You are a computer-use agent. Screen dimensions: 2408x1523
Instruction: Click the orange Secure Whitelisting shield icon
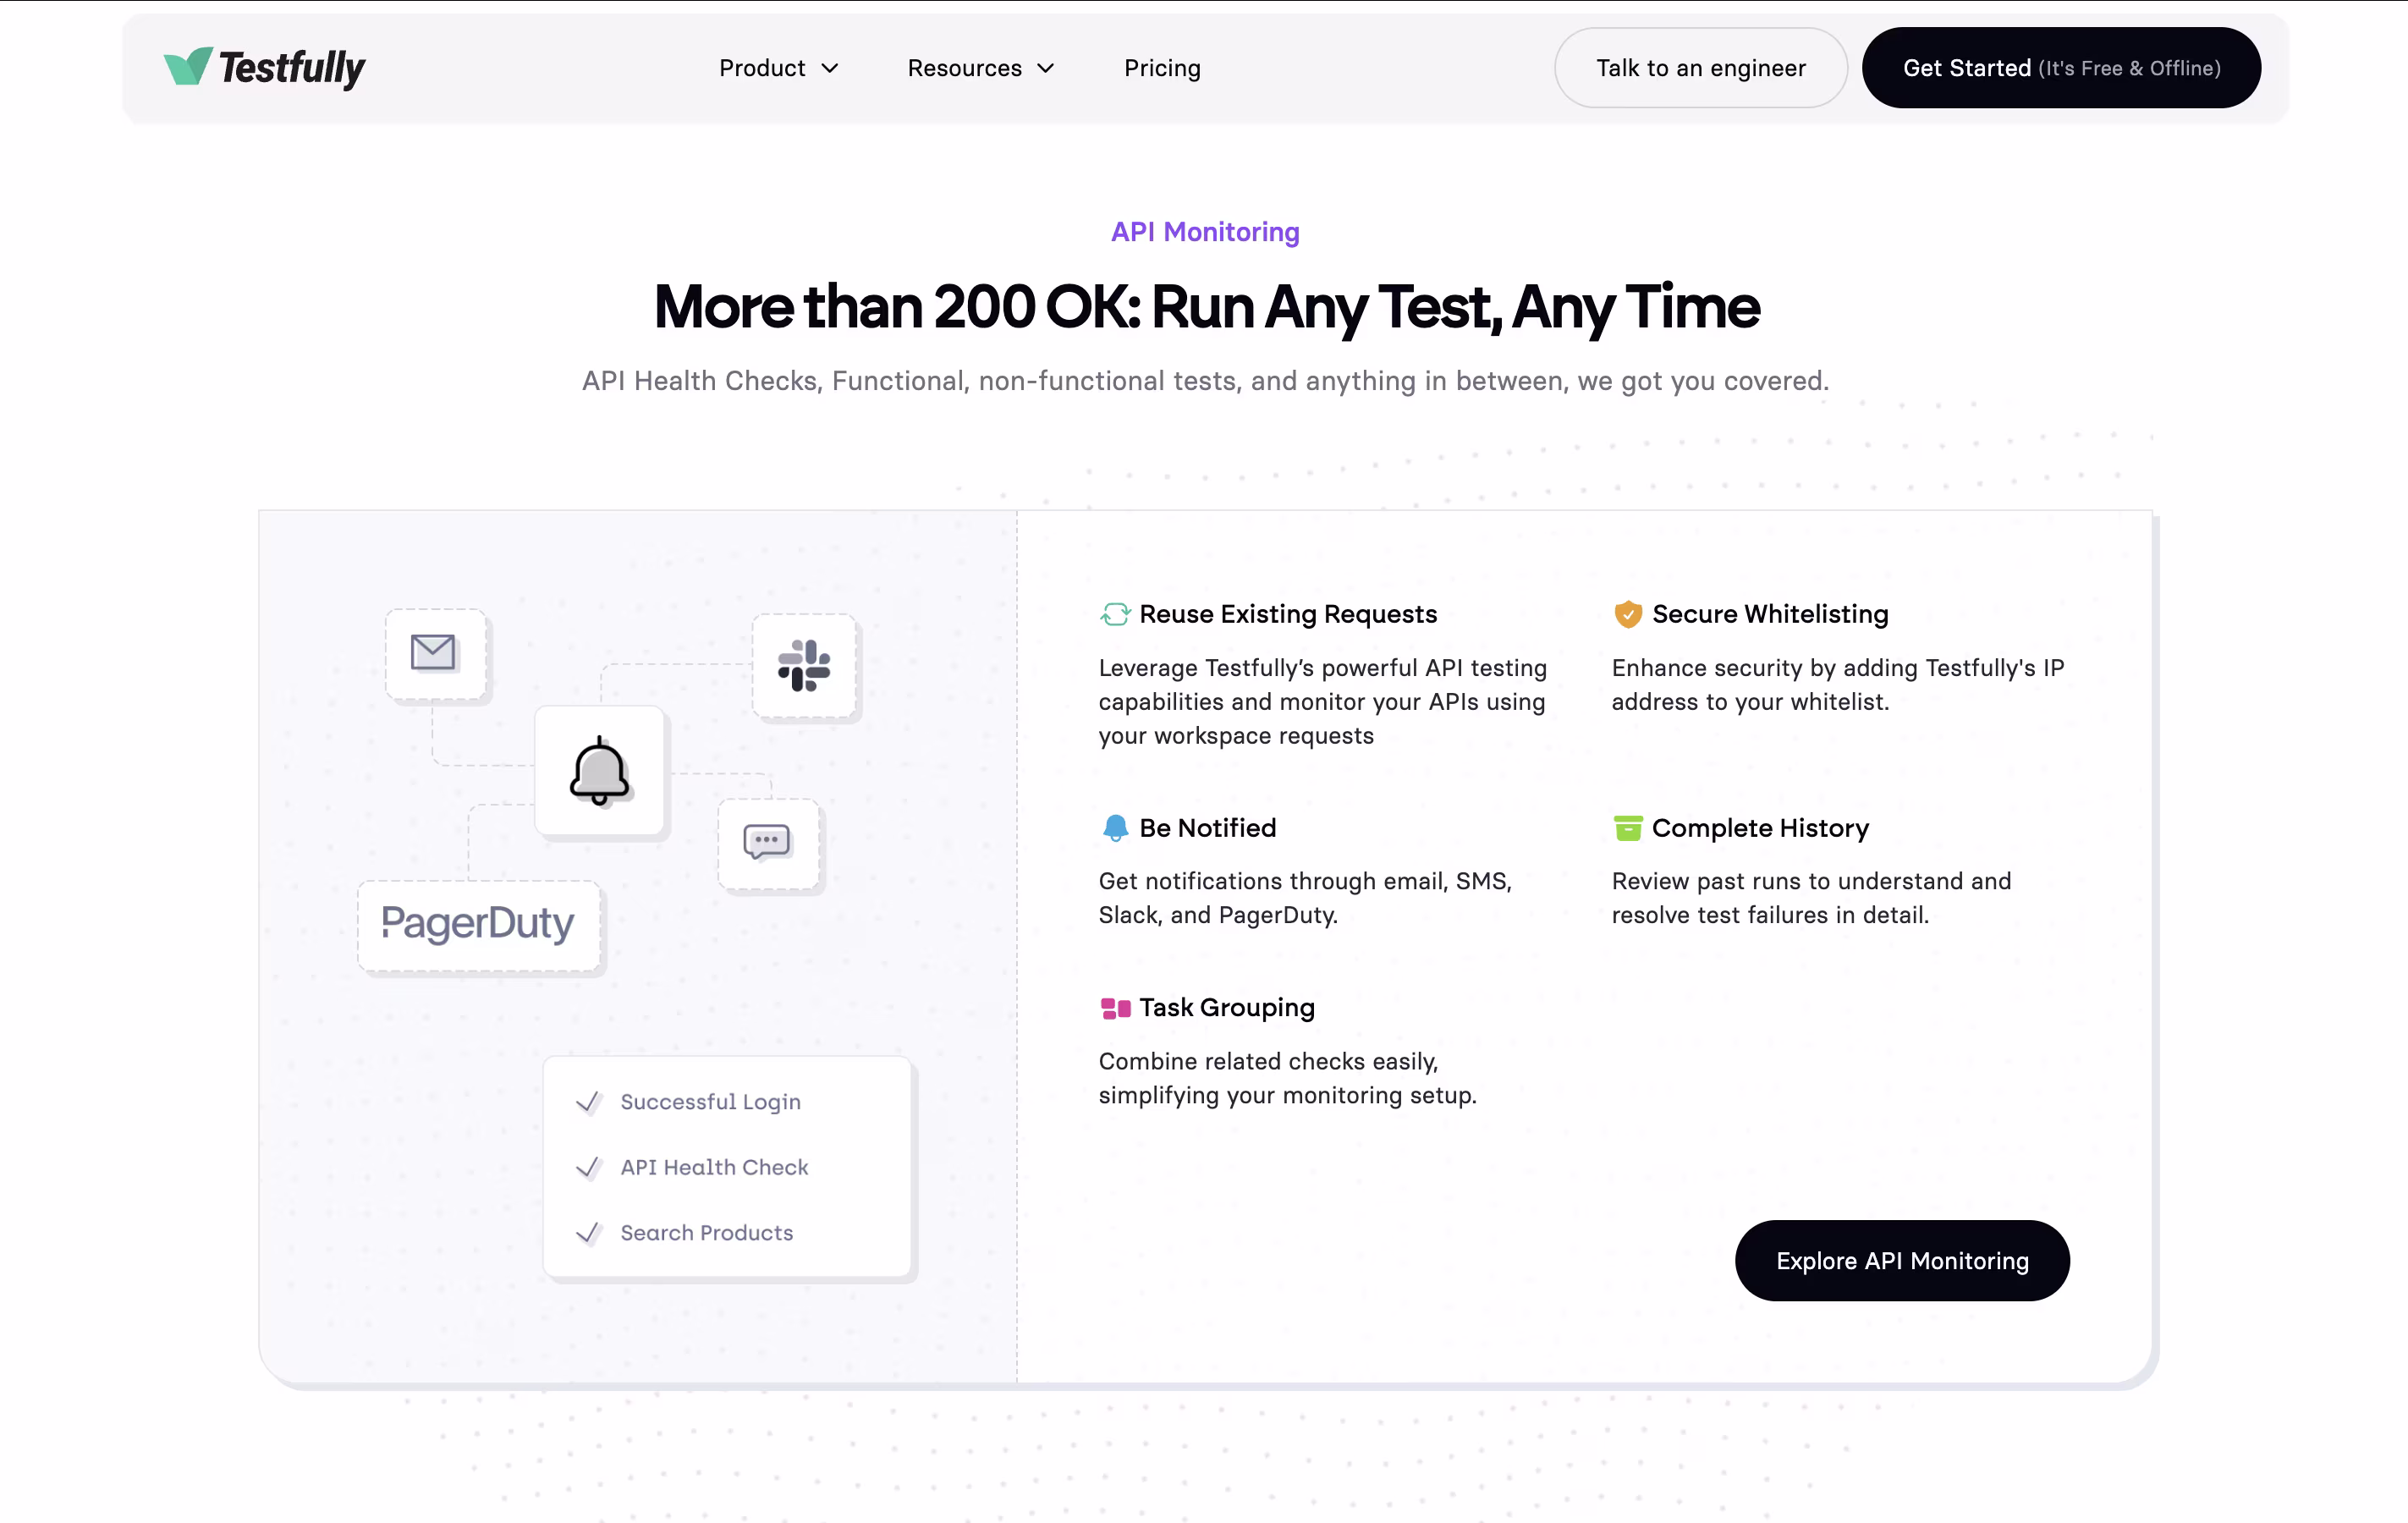(1628, 614)
